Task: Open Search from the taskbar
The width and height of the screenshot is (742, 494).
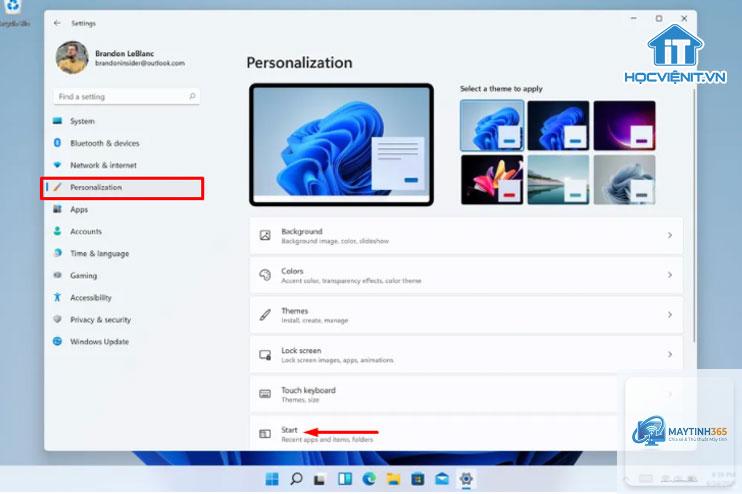Action: point(296,479)
